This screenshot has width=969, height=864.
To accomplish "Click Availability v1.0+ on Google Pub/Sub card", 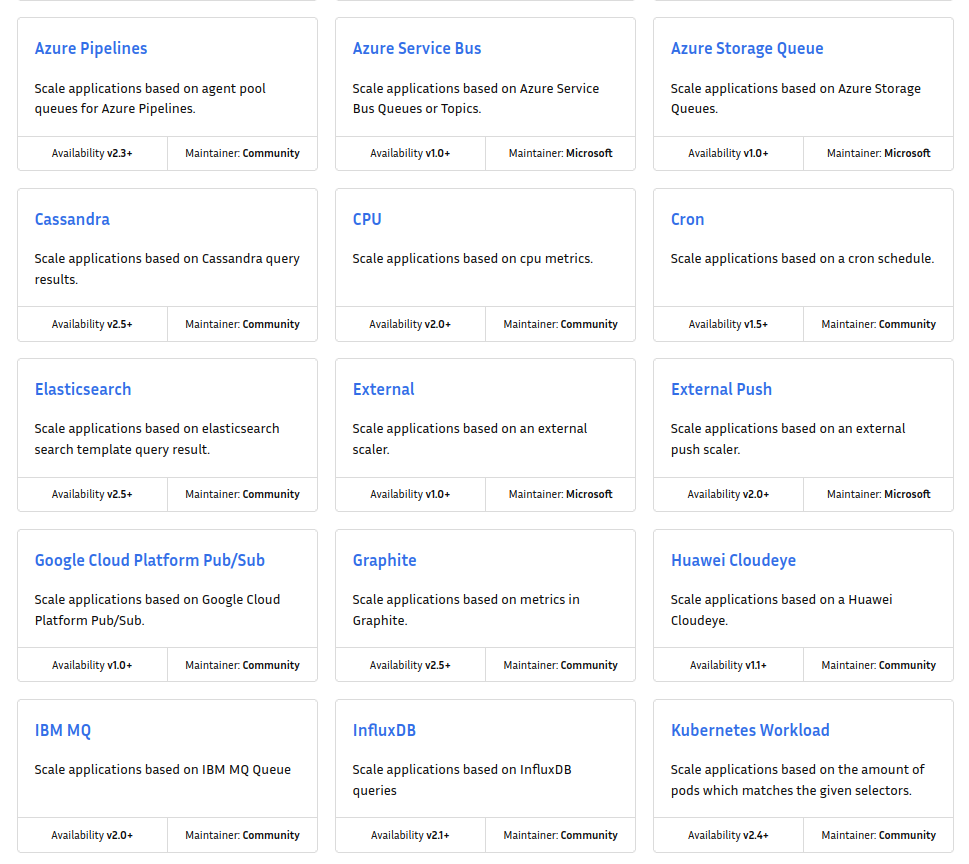I will coord(92,665).
